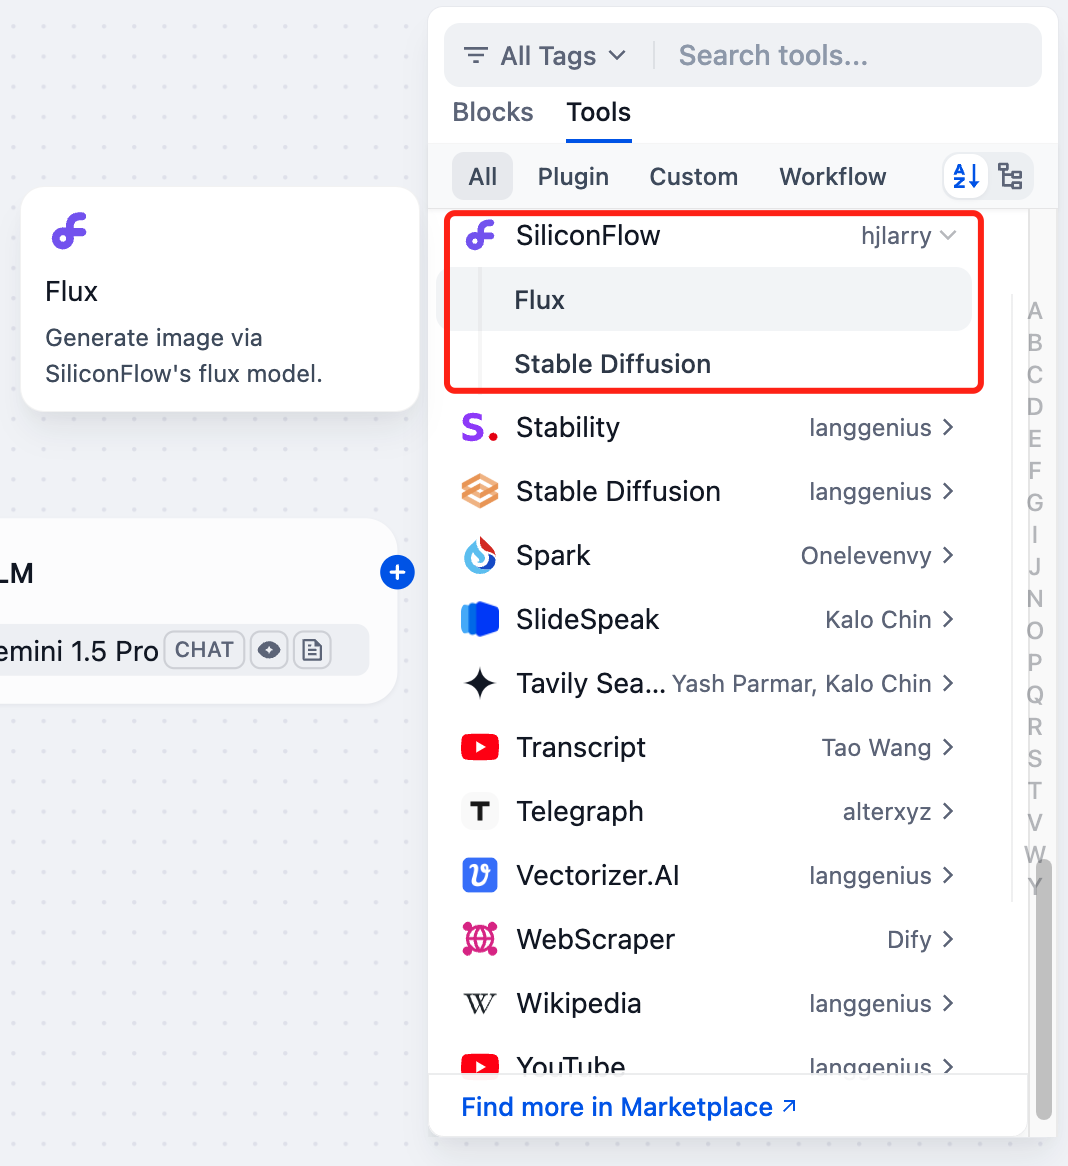Click the WebScraper globe icon
The width and height of the screenshot is (1068, 1166).
pyautogui.click(x=480, y=940)
